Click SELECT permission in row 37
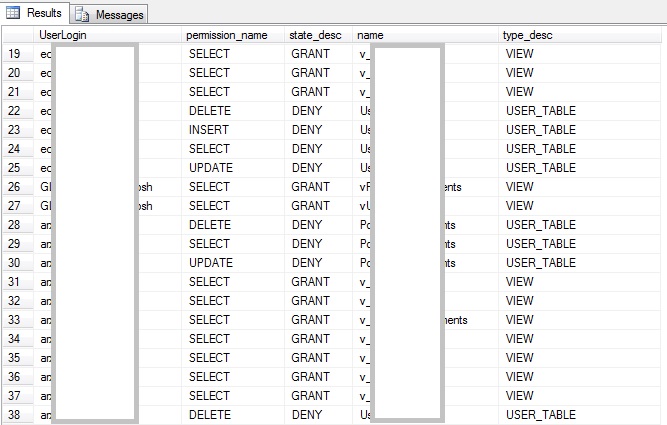Viewport: 667px width, 425px height. click(209, 396)
